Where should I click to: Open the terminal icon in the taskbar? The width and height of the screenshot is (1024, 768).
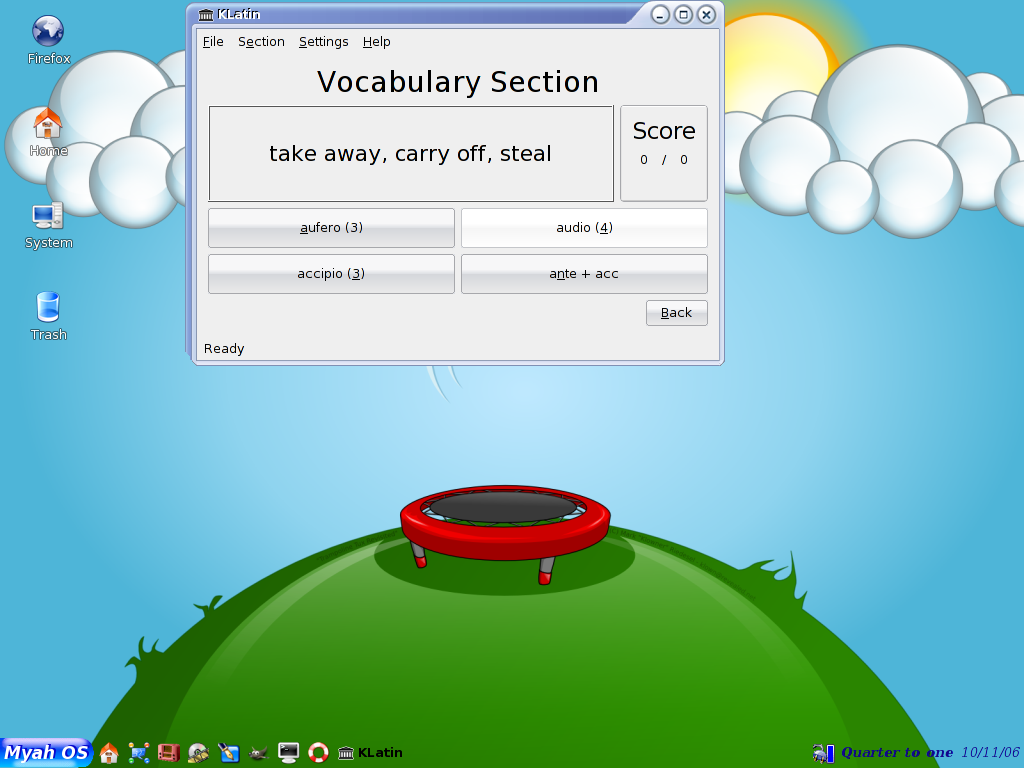tap(288, 753)
